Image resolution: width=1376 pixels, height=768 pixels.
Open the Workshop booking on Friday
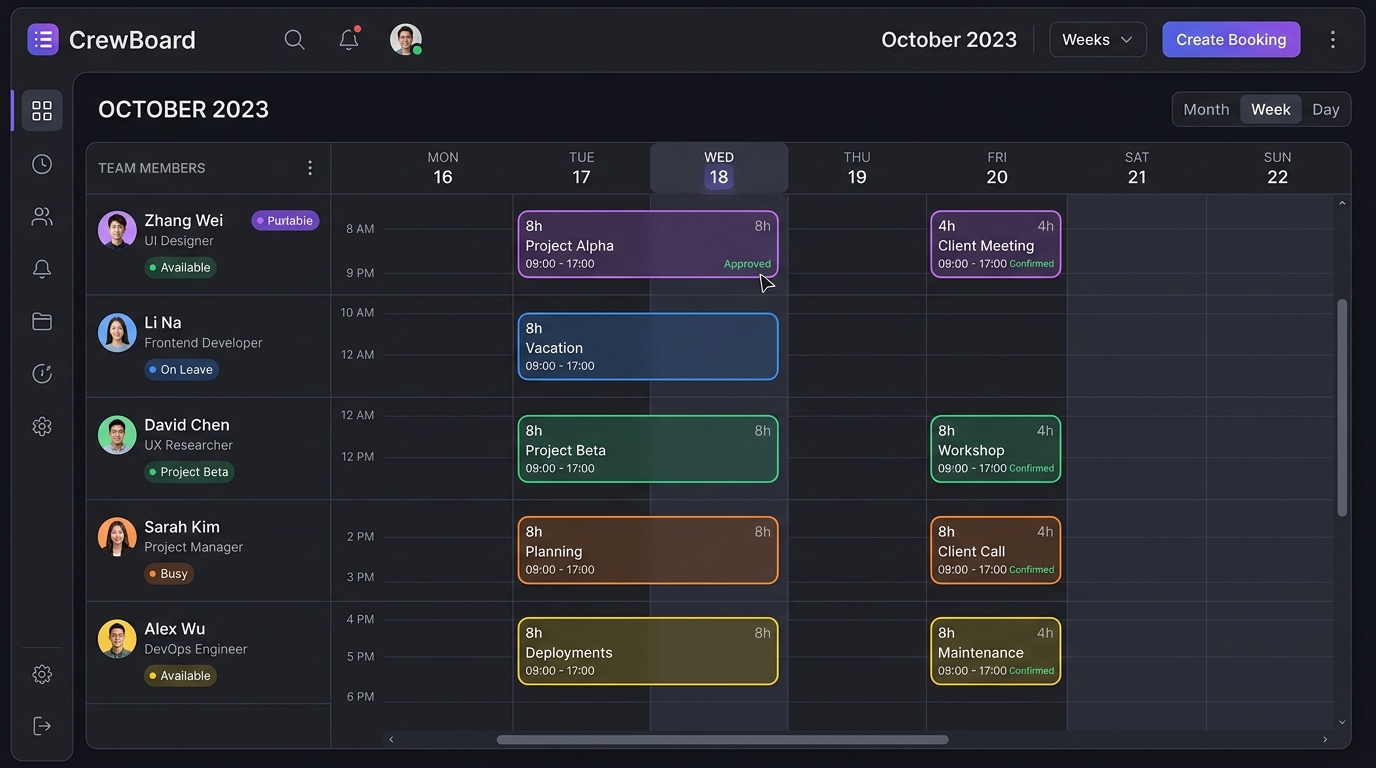[996, 449]
